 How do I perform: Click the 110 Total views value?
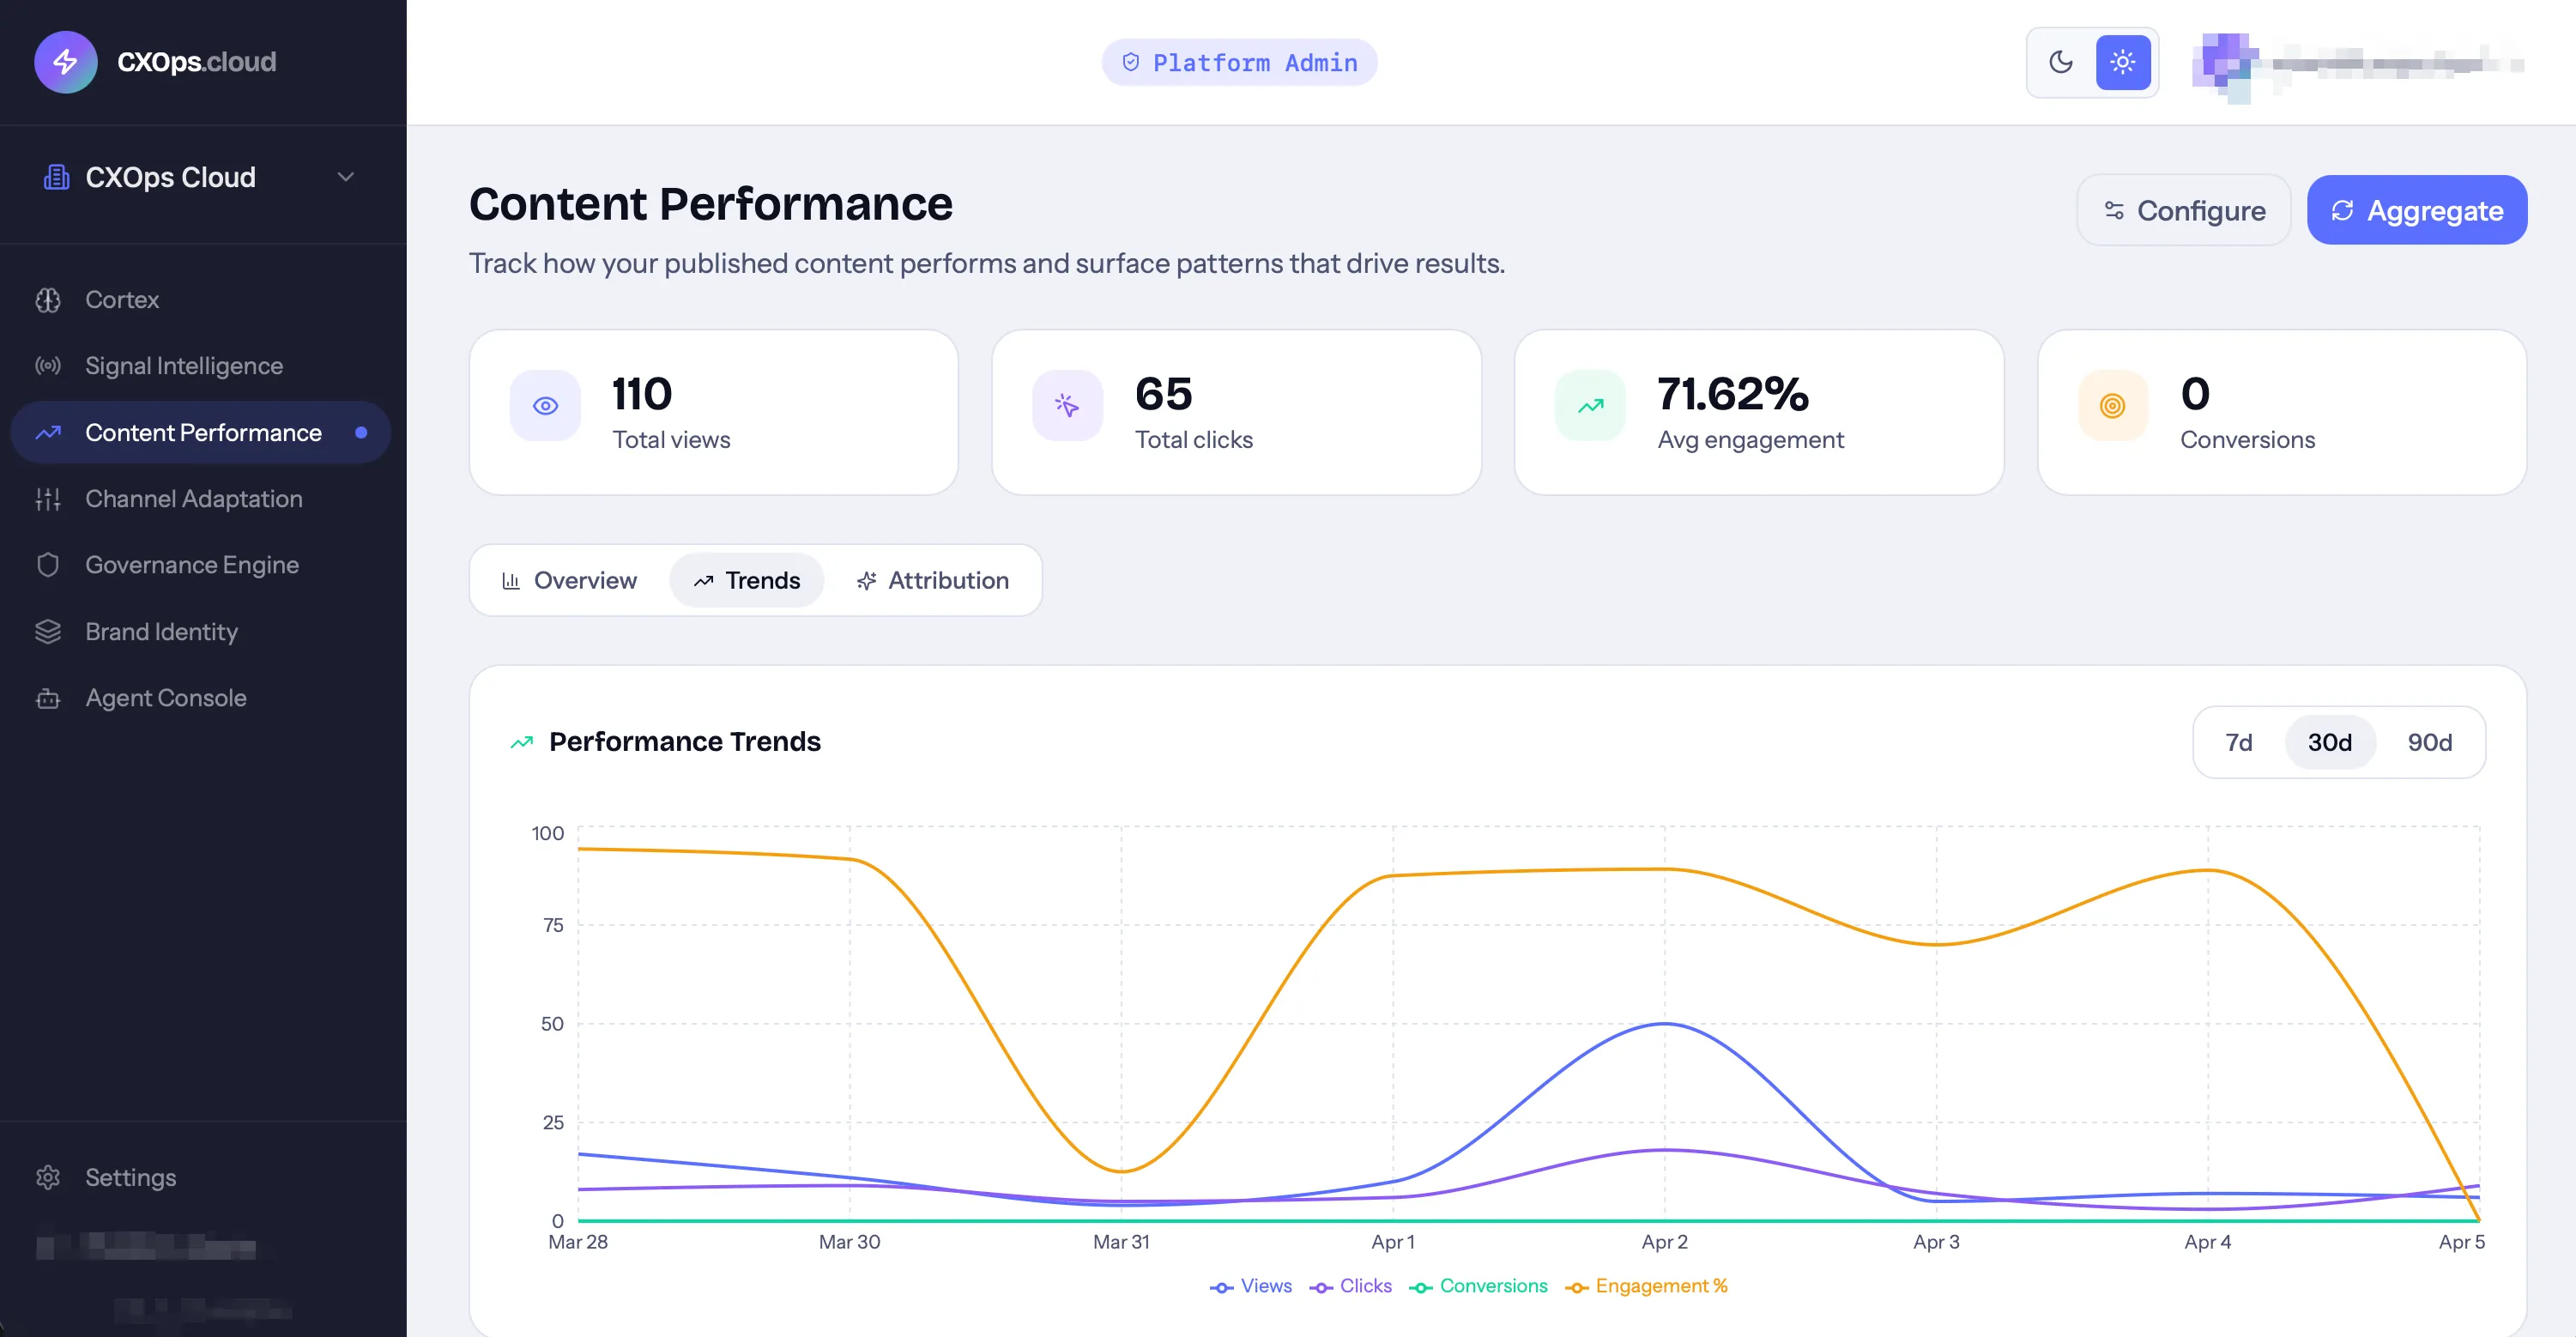click(x=642, y=394)
